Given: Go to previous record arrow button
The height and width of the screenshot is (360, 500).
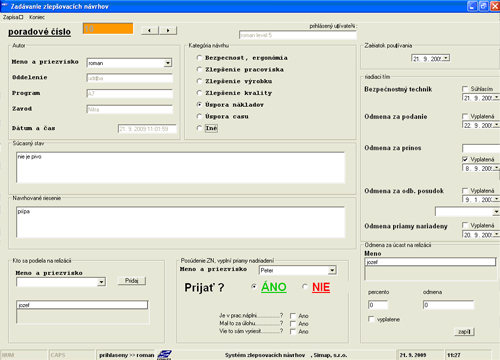Looking at the screenshot, I should [x=150, y=31].
